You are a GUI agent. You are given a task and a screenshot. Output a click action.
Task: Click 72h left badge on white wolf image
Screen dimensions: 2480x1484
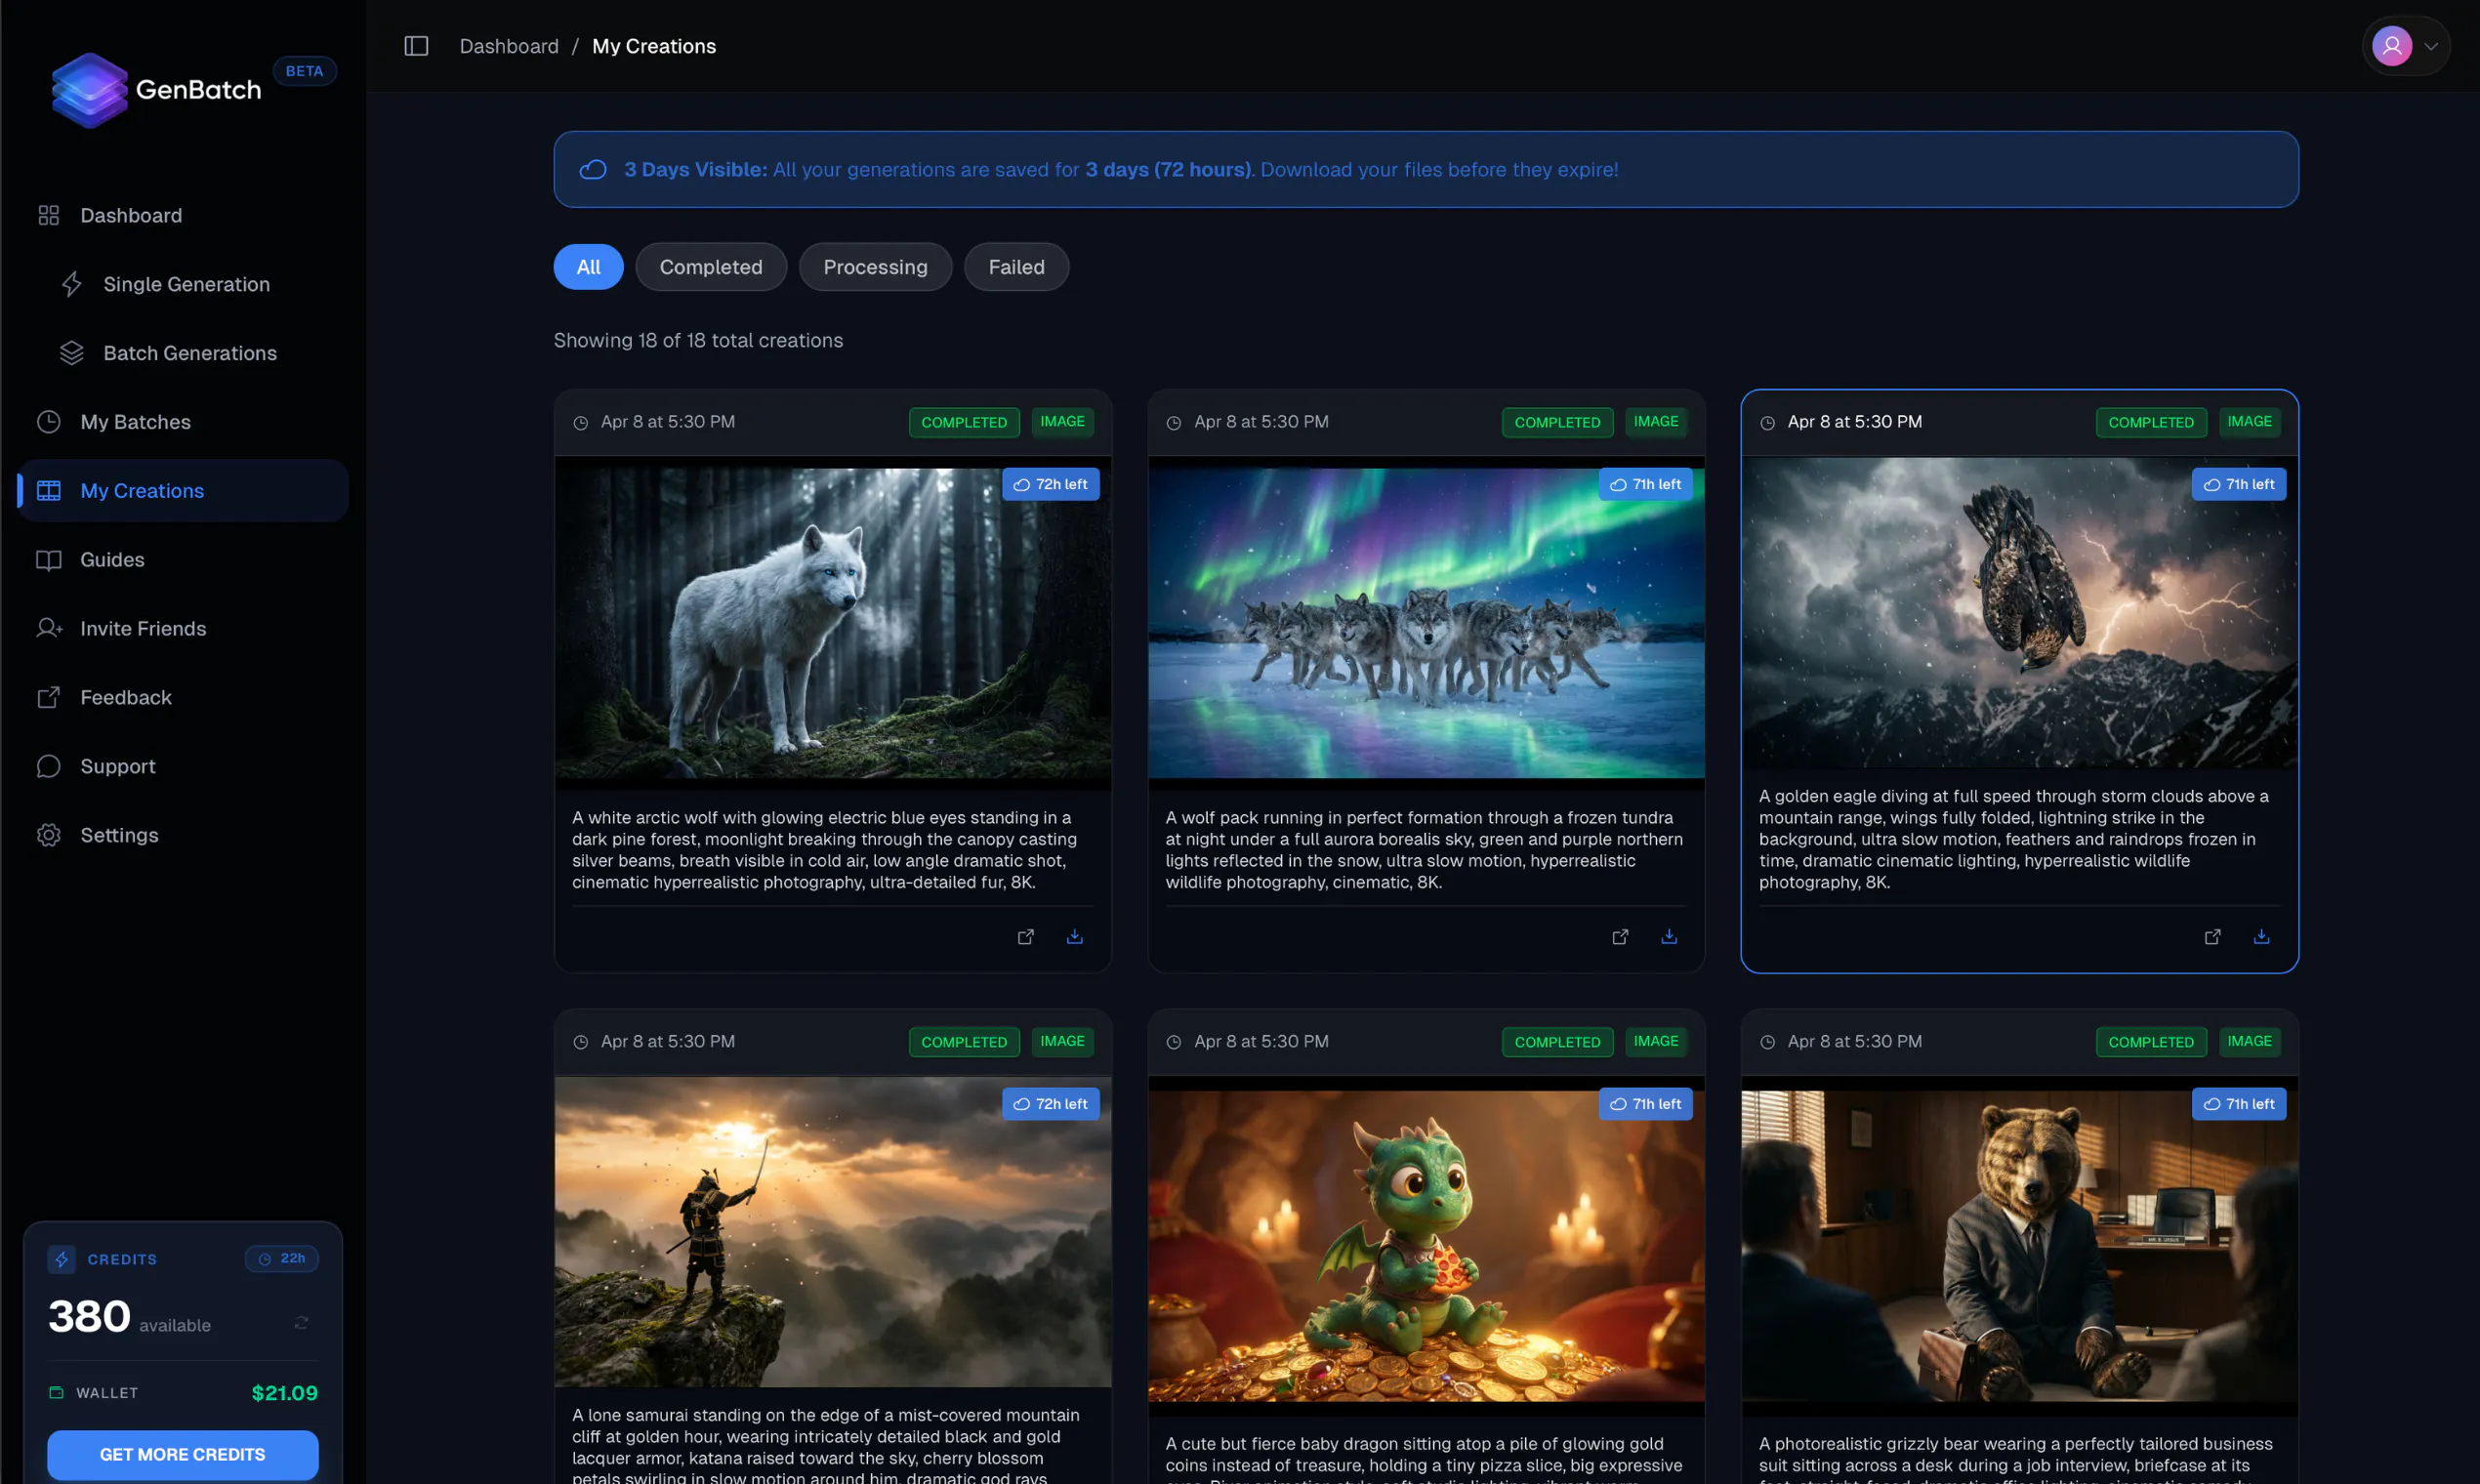(1051, 484)
